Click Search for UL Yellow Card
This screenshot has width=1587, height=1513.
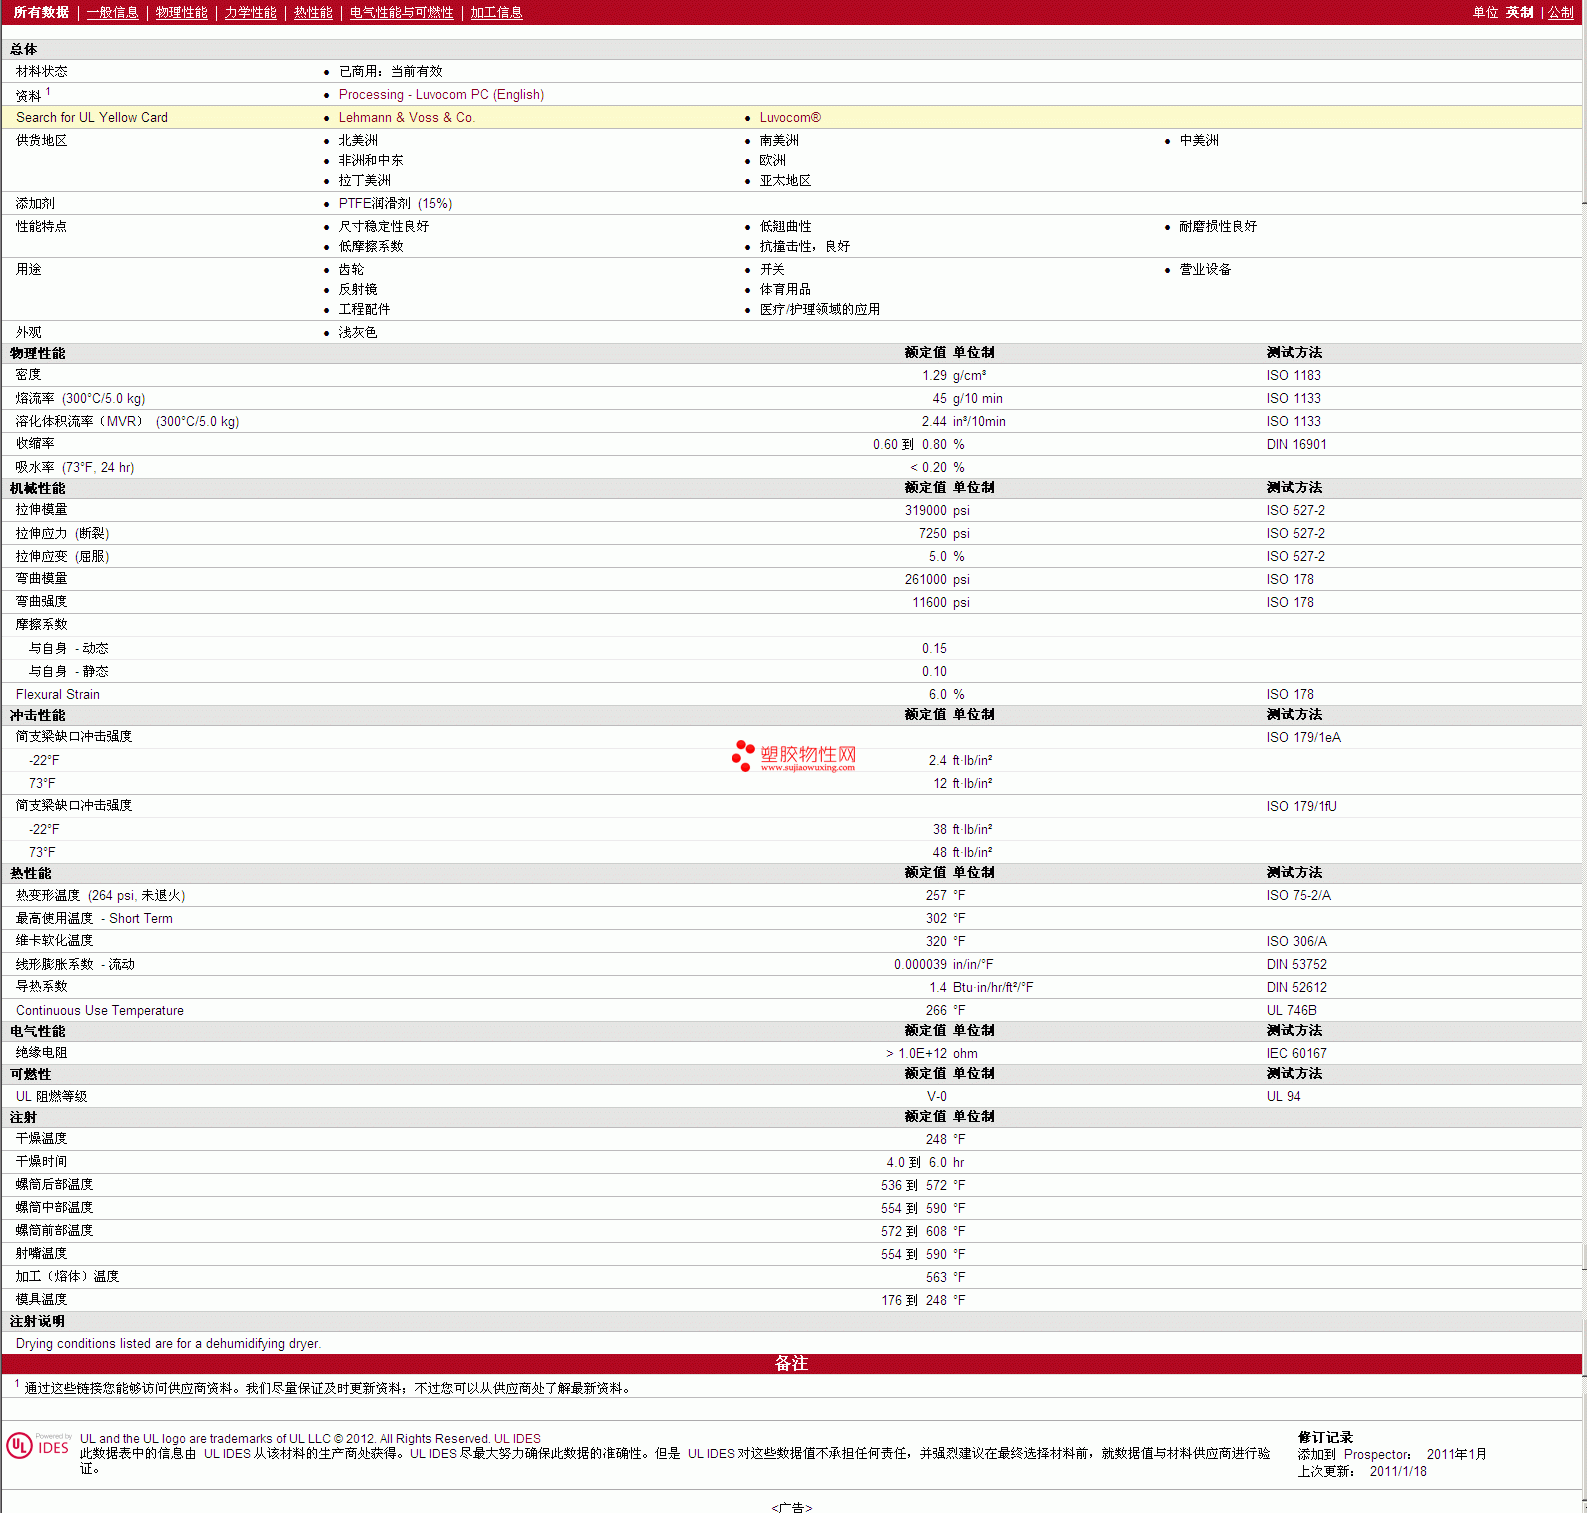pyautogui.click(x=92, y=117)
